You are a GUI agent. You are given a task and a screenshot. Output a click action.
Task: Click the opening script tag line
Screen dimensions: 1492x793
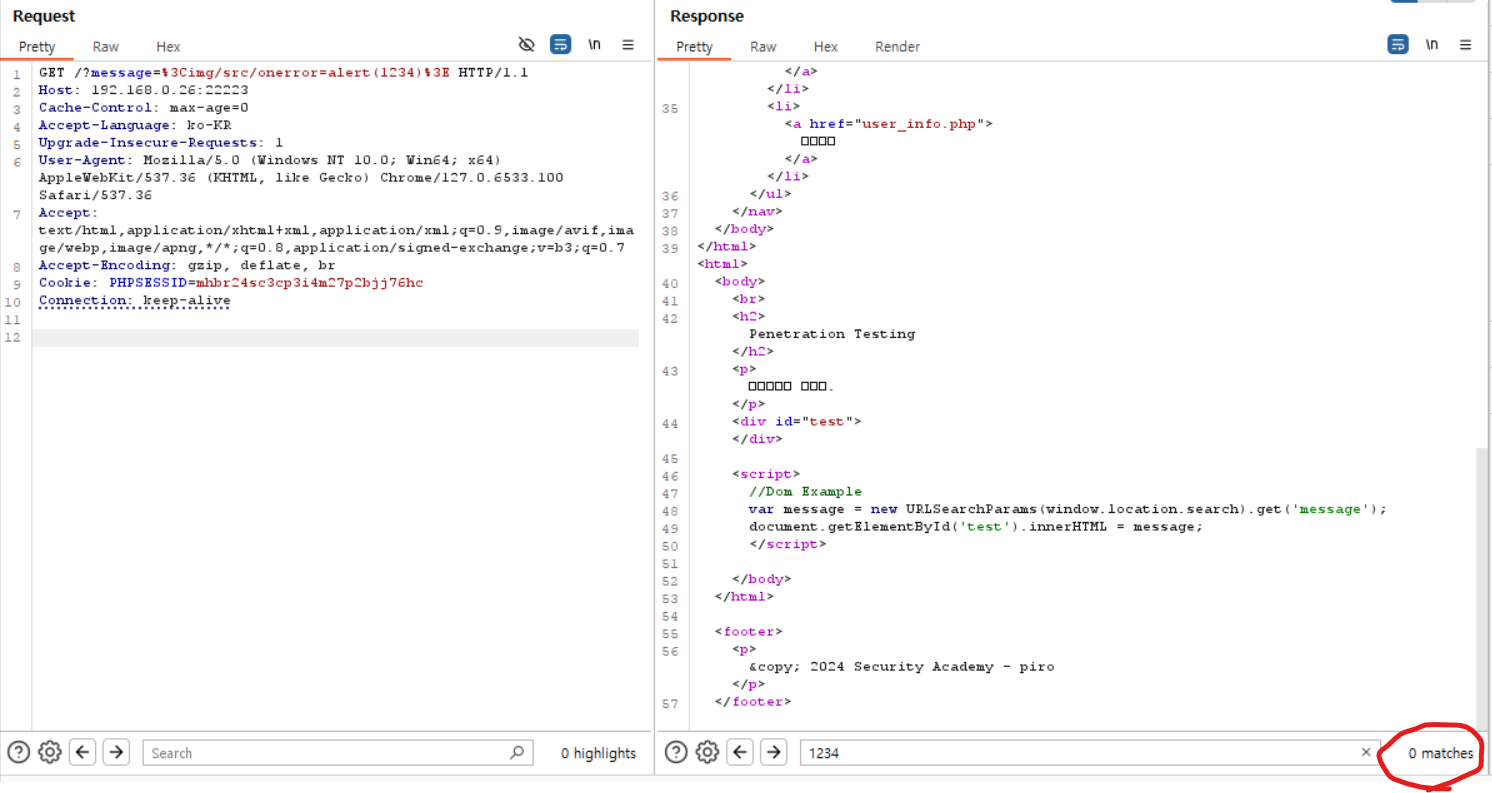coord(766,474)
